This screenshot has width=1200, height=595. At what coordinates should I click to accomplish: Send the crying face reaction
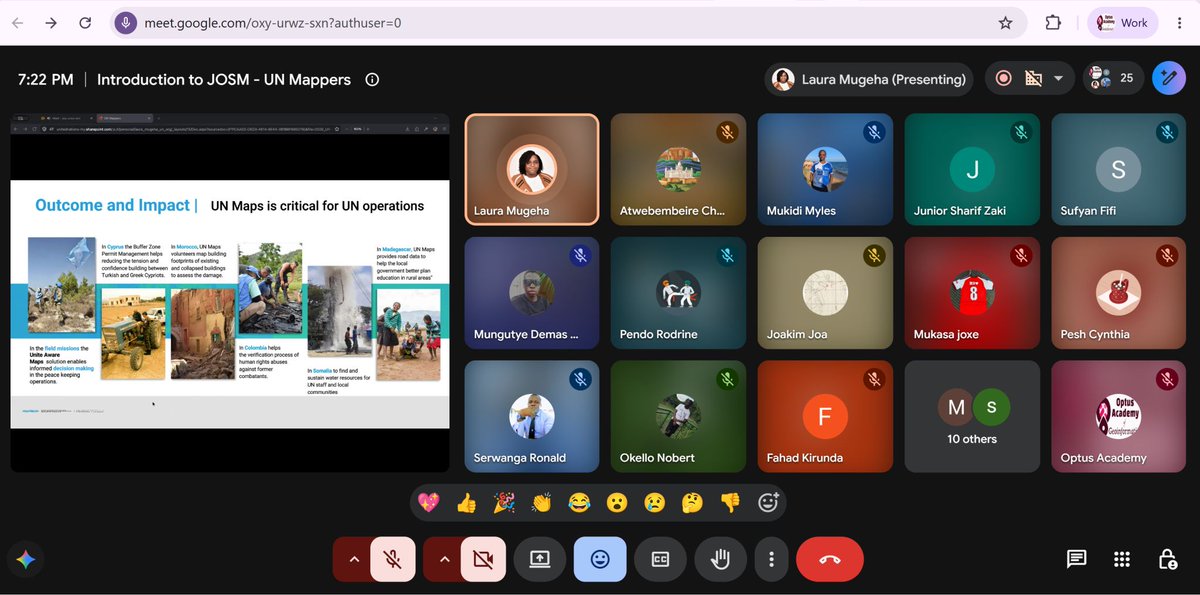[655, 502]
